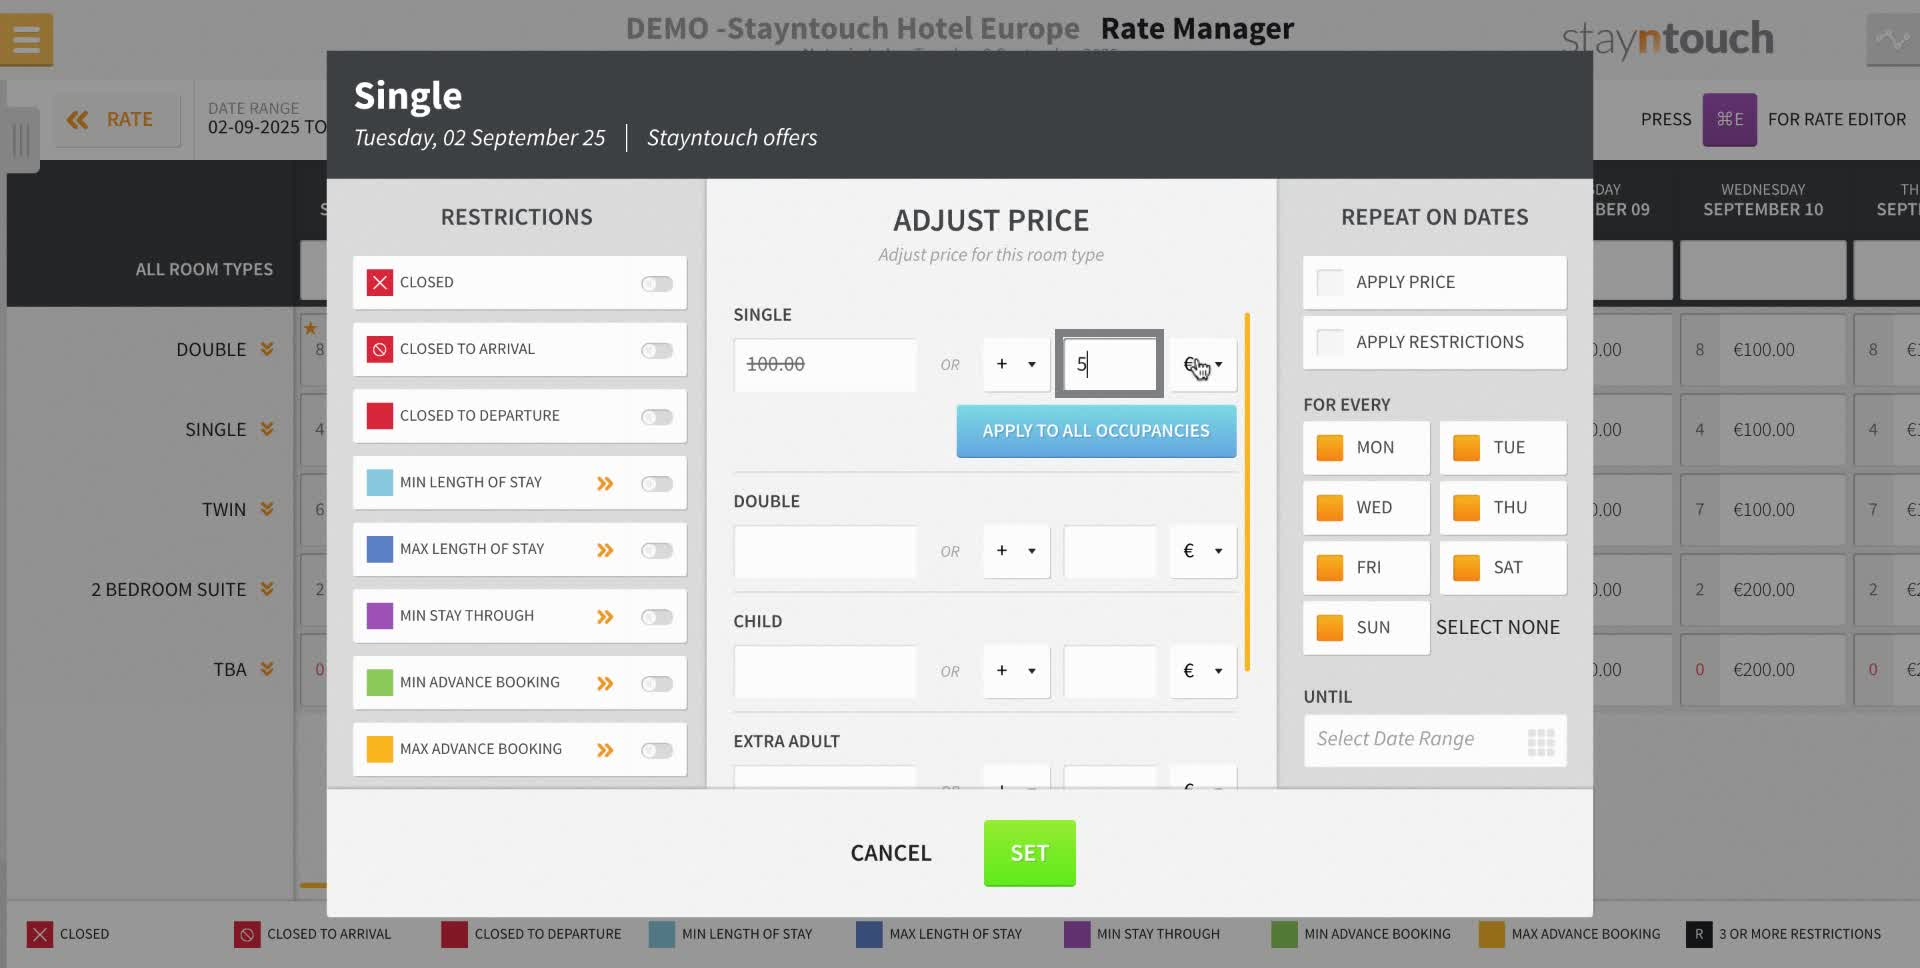
Task: Open the Until date range calendar icon
Action: point(1541,742)
